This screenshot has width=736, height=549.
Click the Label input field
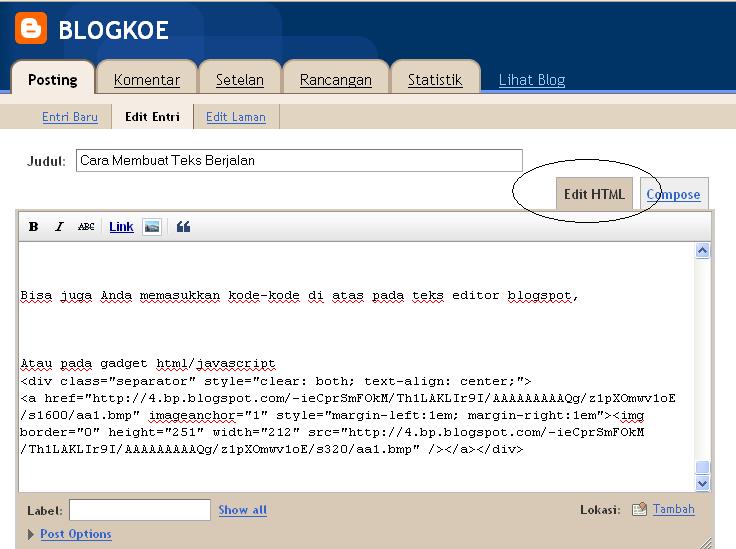(140, 510)
